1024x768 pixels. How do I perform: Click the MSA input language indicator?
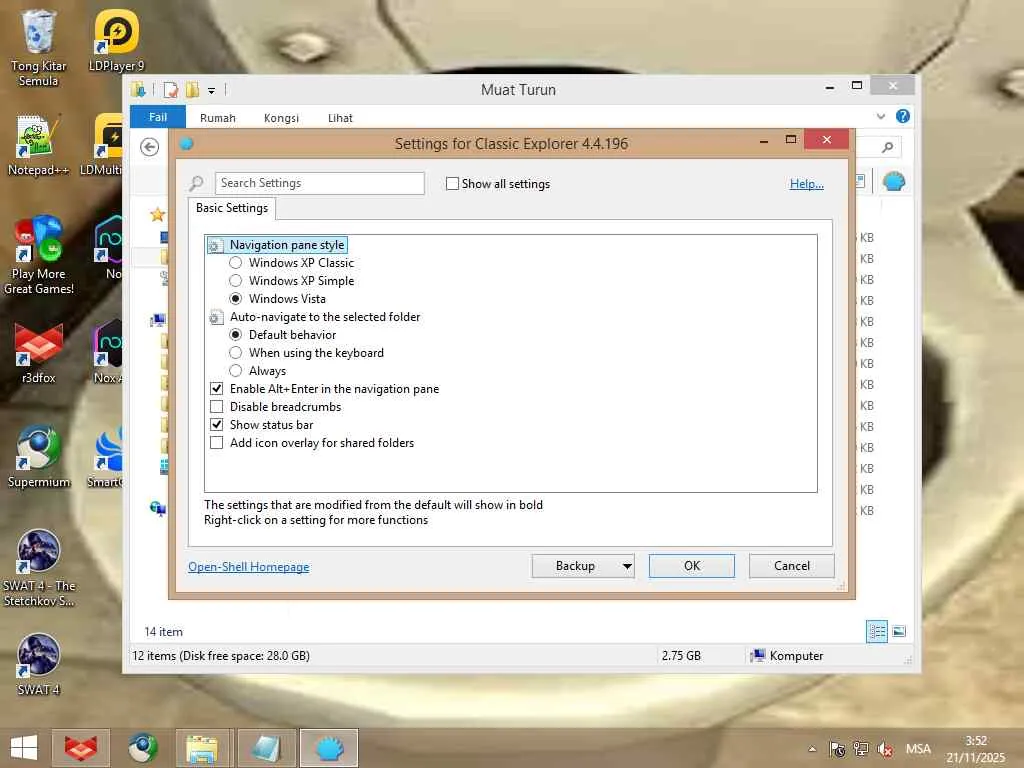918,749
